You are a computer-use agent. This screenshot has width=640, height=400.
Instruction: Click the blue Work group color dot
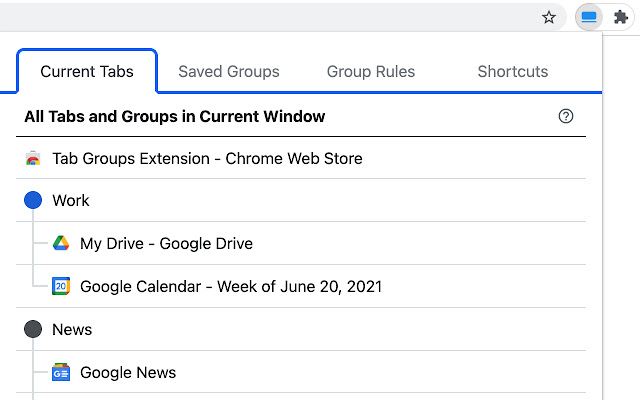coord(33,201)
